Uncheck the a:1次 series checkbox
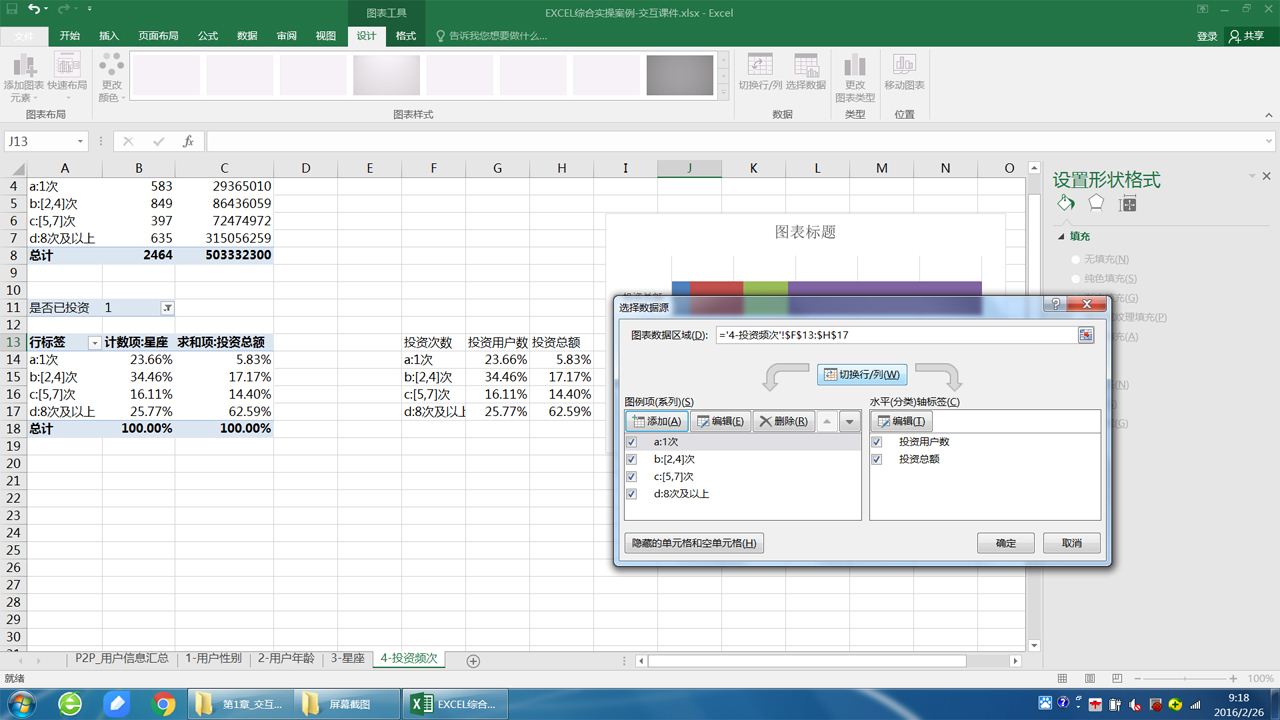The image size is (1280, 720). click(x=631, y=442)
